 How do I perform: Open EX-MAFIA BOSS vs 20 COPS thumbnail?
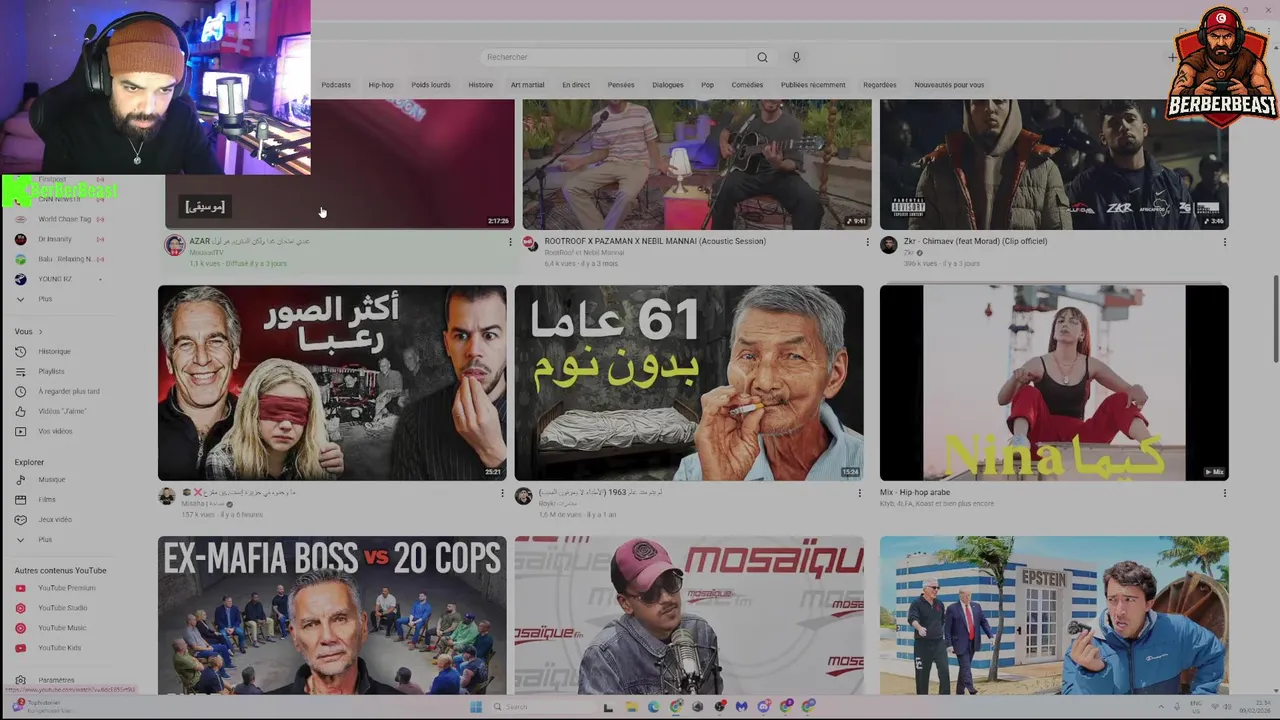point(332,615)
